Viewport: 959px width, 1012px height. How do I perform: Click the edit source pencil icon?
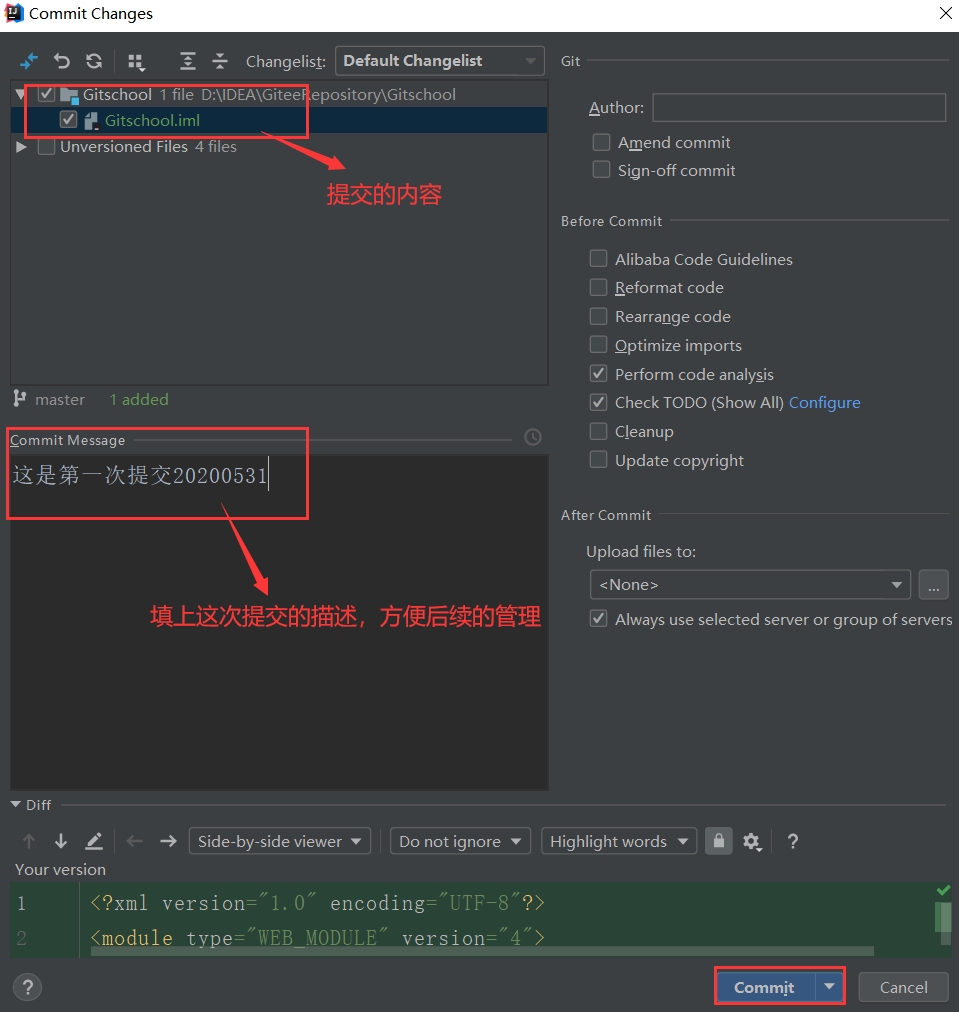[94, 841]
